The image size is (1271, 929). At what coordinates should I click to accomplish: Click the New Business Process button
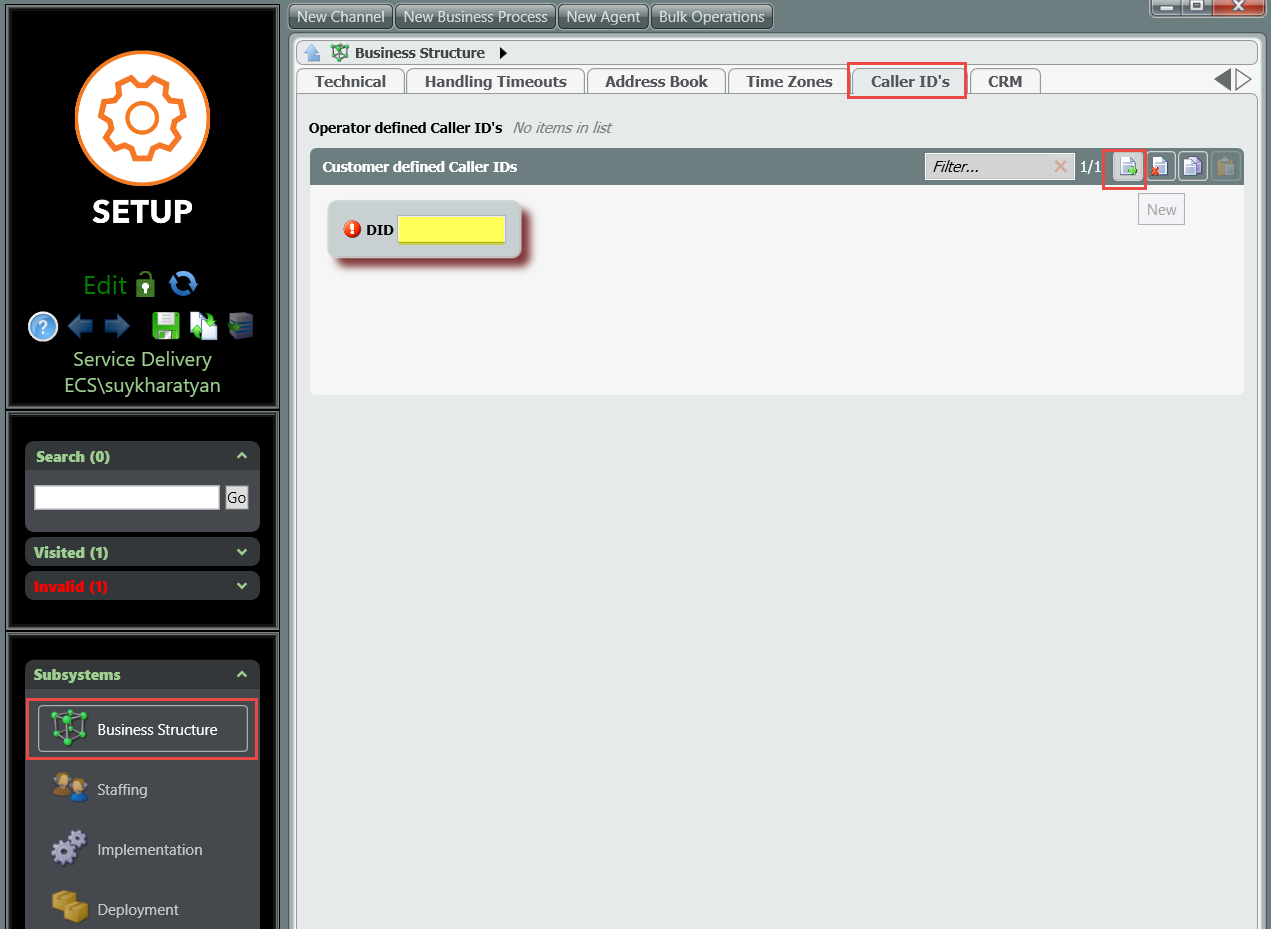point(475,17)
